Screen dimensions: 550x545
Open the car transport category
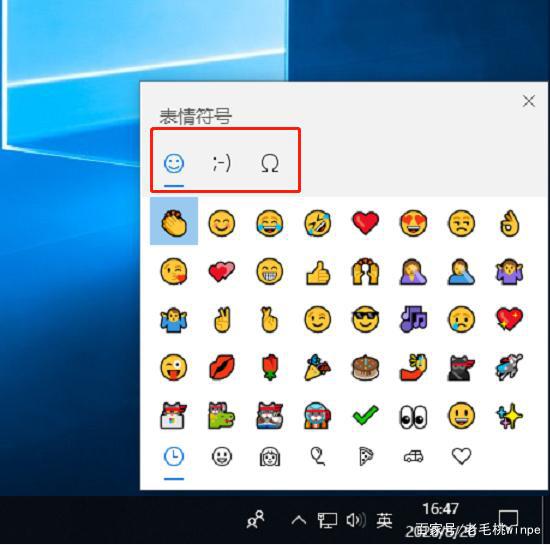click(x=414, y=457)
